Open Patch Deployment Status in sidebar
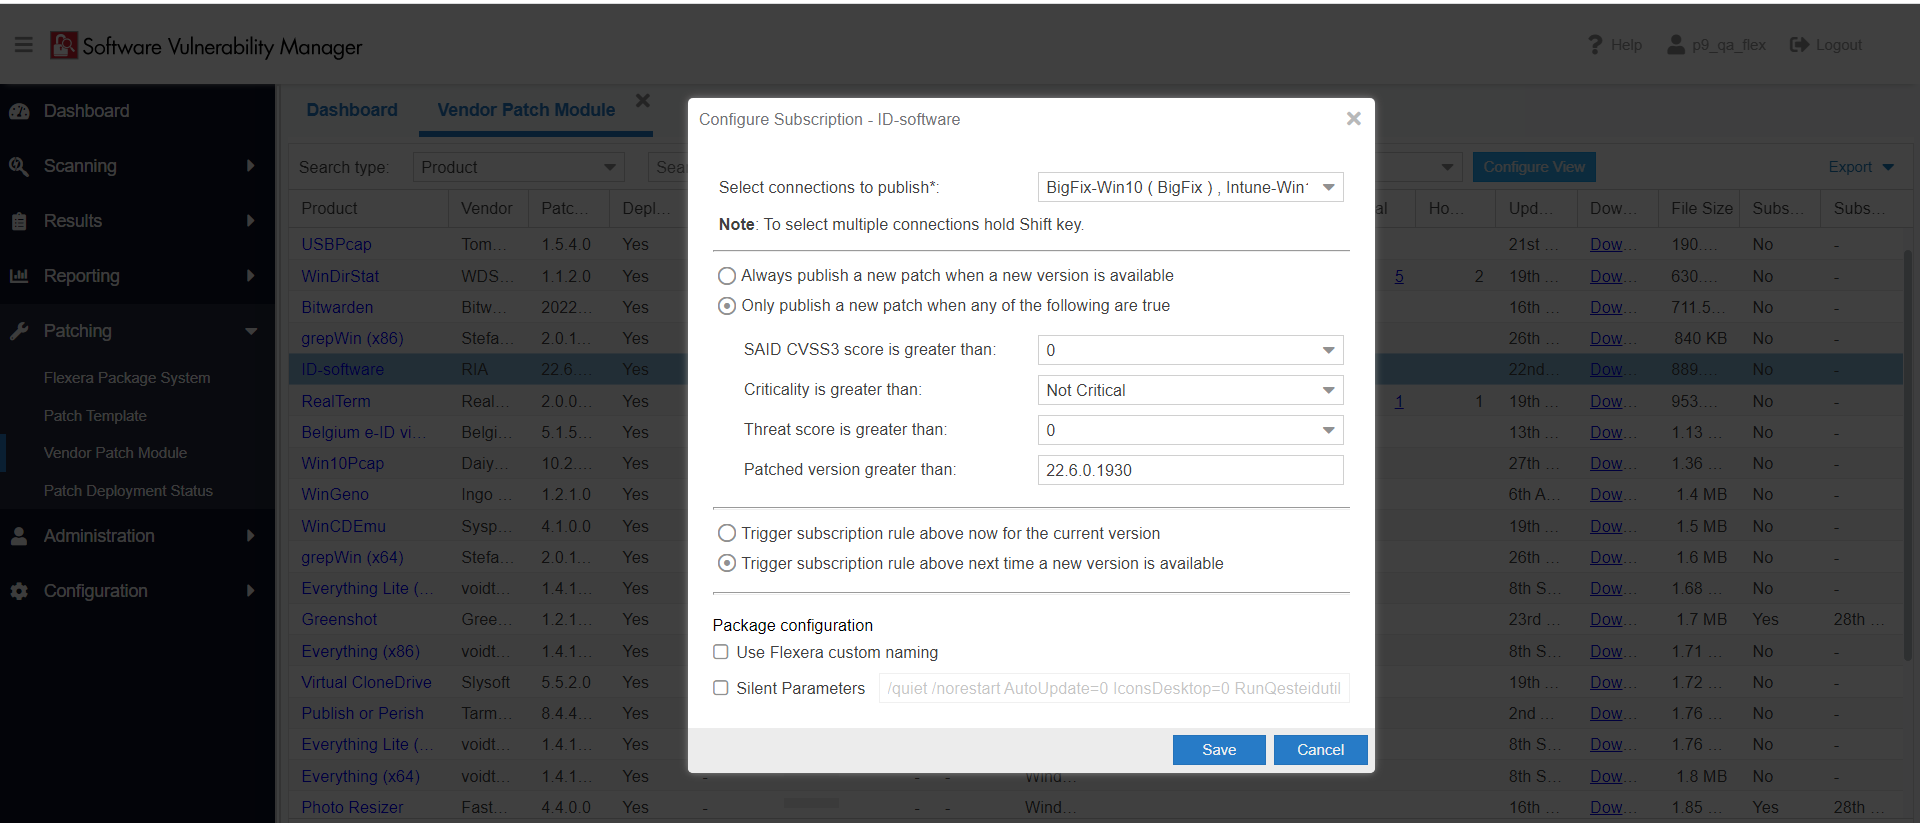Screen dimensions: 1920x825 [x=128, y=491]
